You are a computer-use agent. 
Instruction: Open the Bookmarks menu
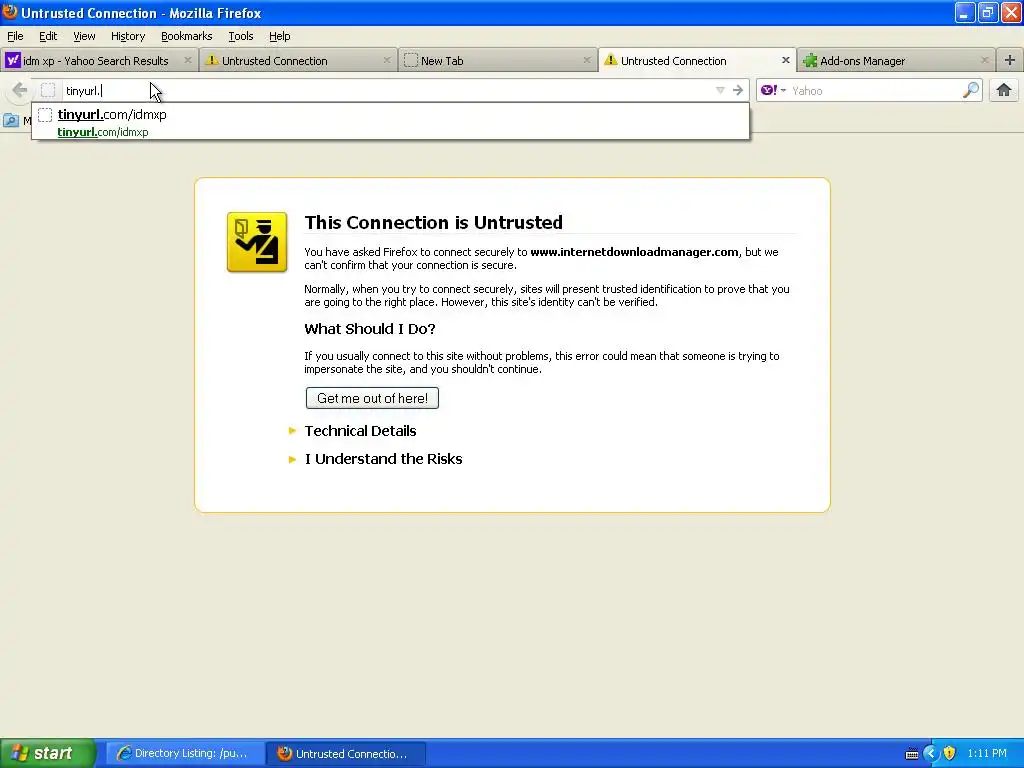(186, 36)
